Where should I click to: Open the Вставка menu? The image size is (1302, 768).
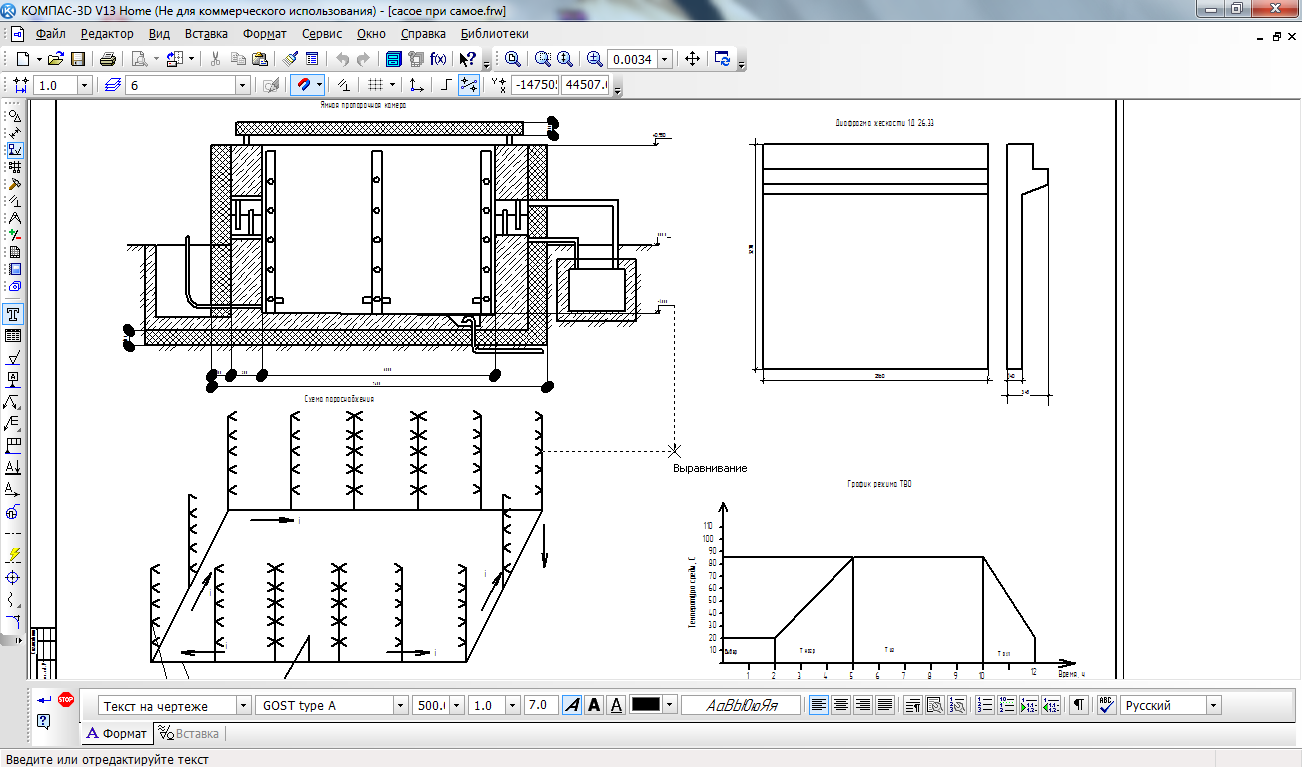click(x=206, y=33)
